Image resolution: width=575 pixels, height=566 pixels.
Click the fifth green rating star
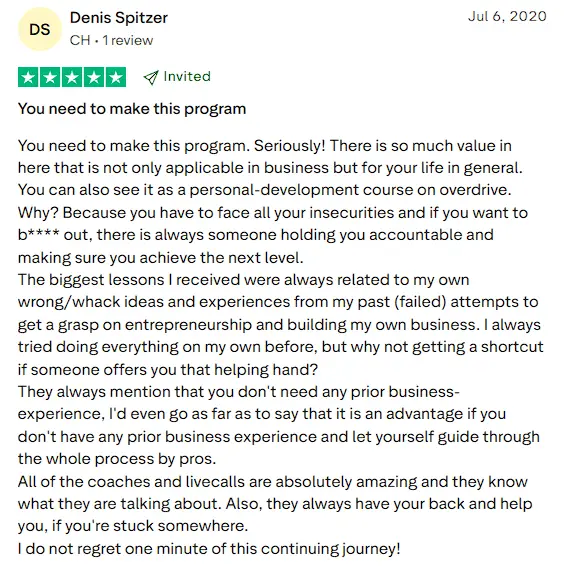tap(116, 77)
